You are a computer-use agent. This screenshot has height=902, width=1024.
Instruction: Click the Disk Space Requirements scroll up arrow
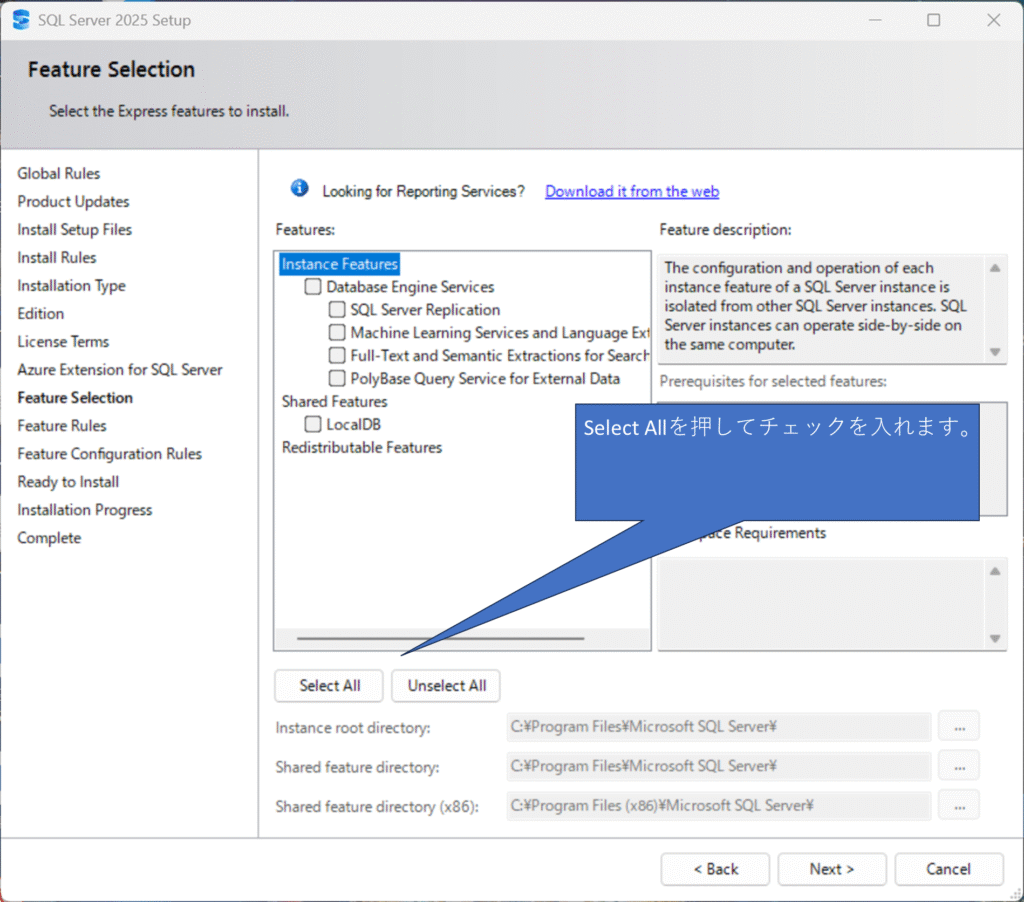(995, 572)
